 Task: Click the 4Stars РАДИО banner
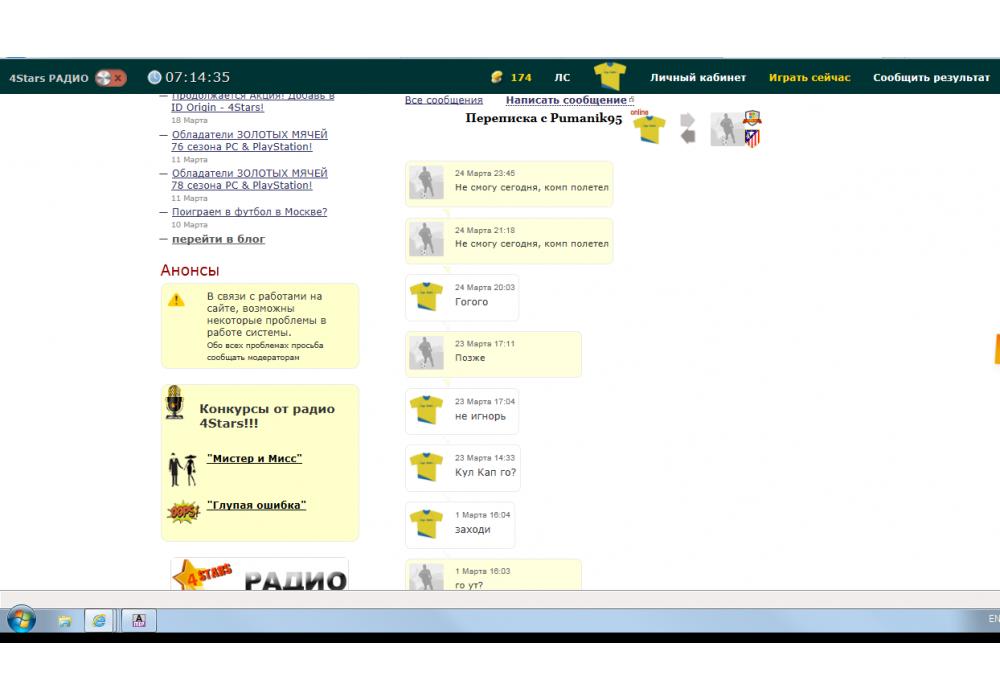pyautogui.click(x=260, y=574)
